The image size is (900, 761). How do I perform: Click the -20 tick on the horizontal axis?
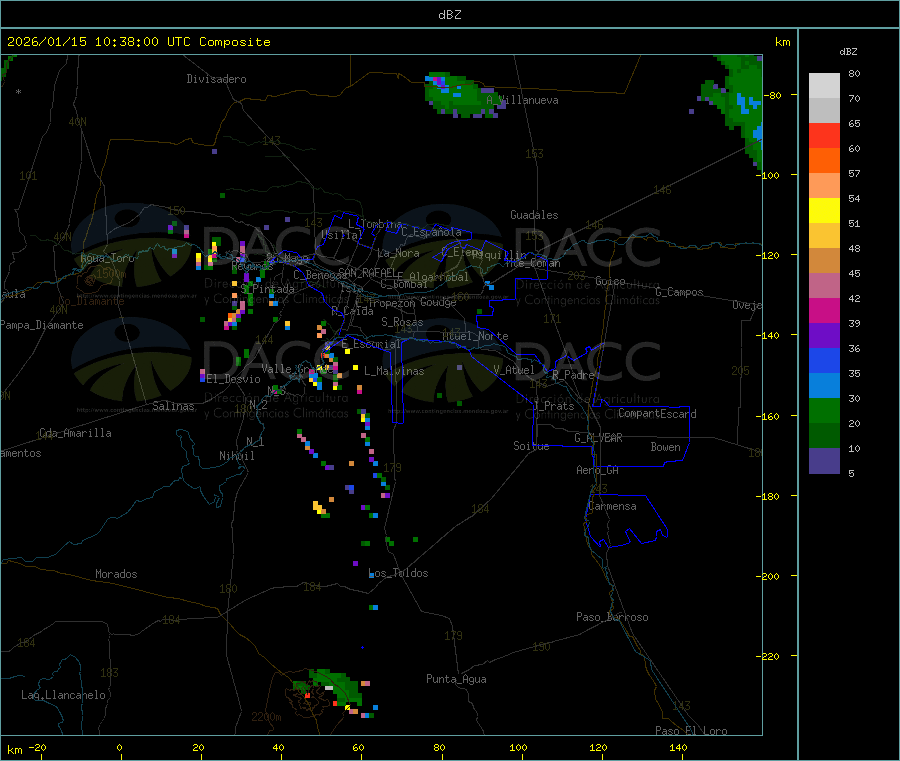37,747
